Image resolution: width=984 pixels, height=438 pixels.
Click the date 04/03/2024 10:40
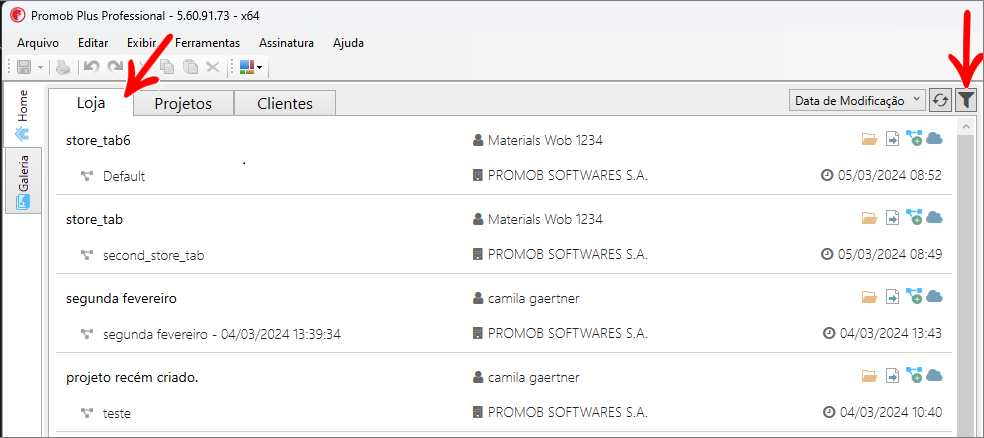tap(890, 412)
